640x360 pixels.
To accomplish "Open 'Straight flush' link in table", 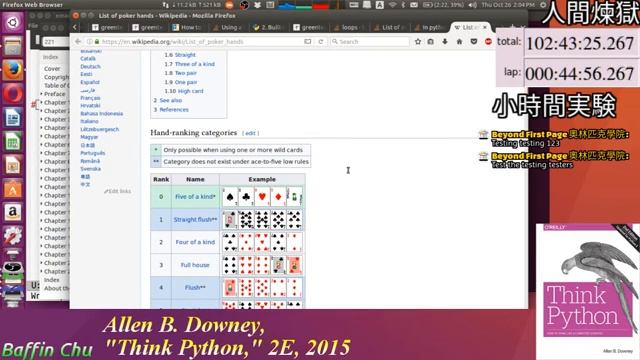I will (x=194, y=220).
